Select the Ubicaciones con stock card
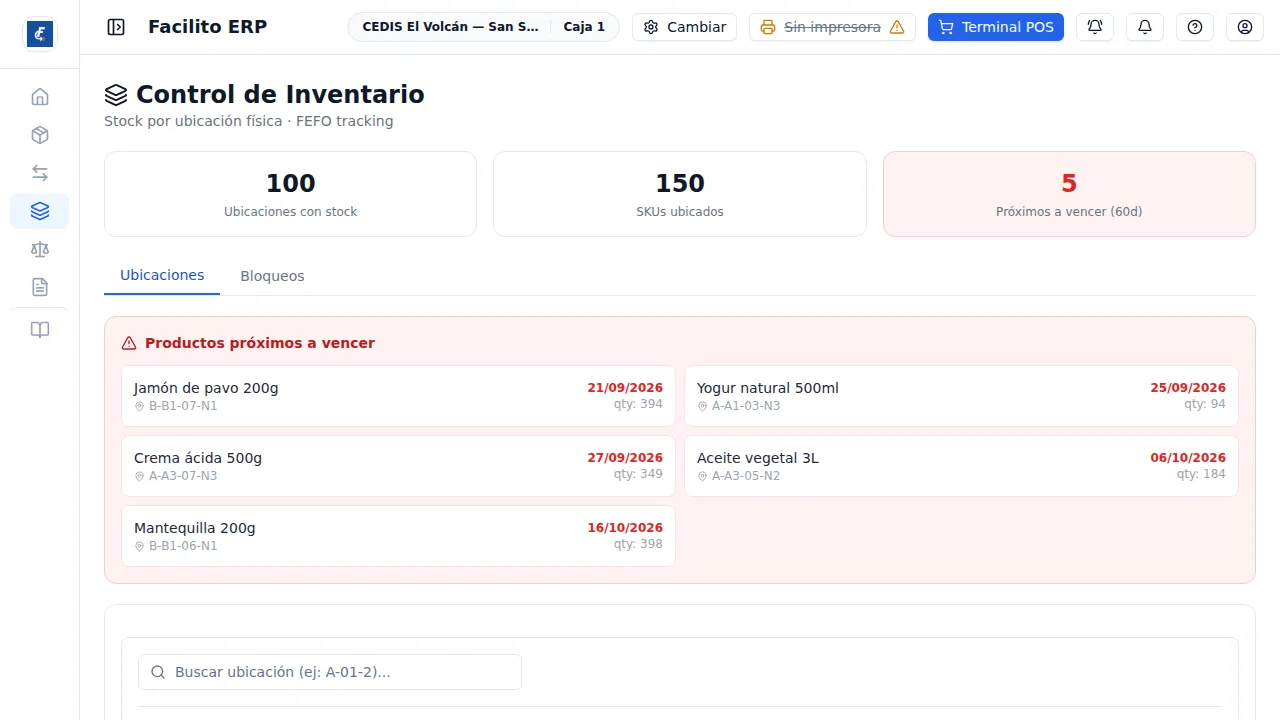 point(290,194)
